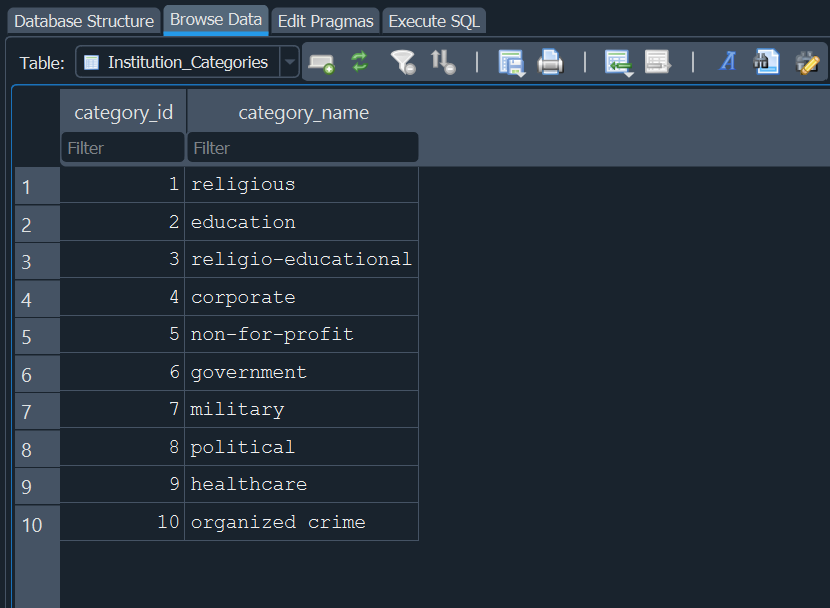Select the 'government' cell

301,372
